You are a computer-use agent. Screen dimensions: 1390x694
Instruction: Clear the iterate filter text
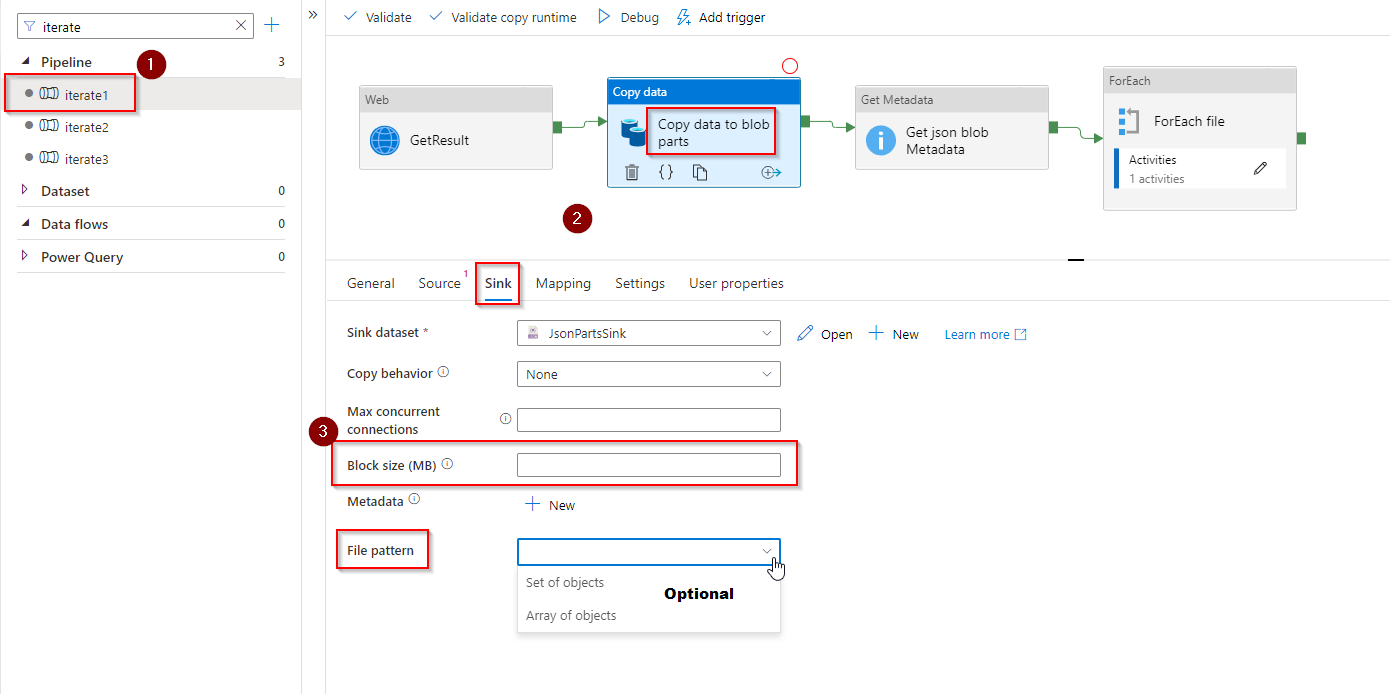(x=241, y=26)
